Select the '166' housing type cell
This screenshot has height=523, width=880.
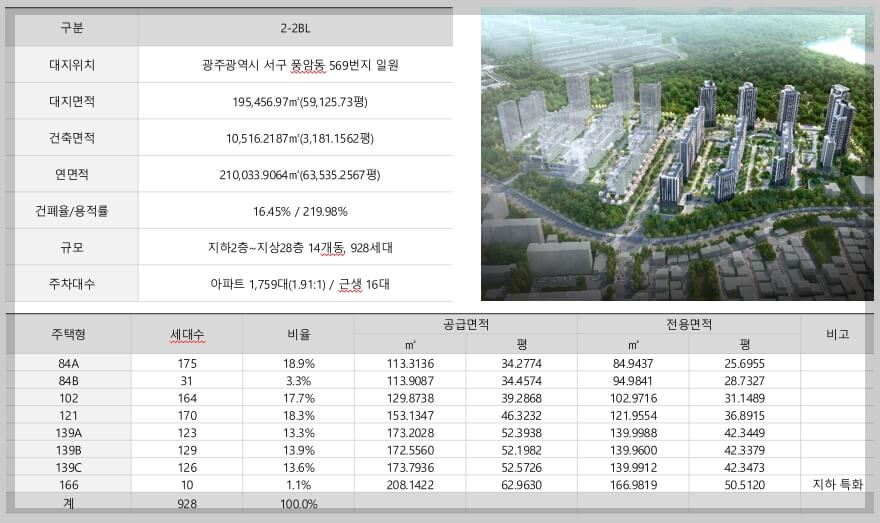[68, 485]
